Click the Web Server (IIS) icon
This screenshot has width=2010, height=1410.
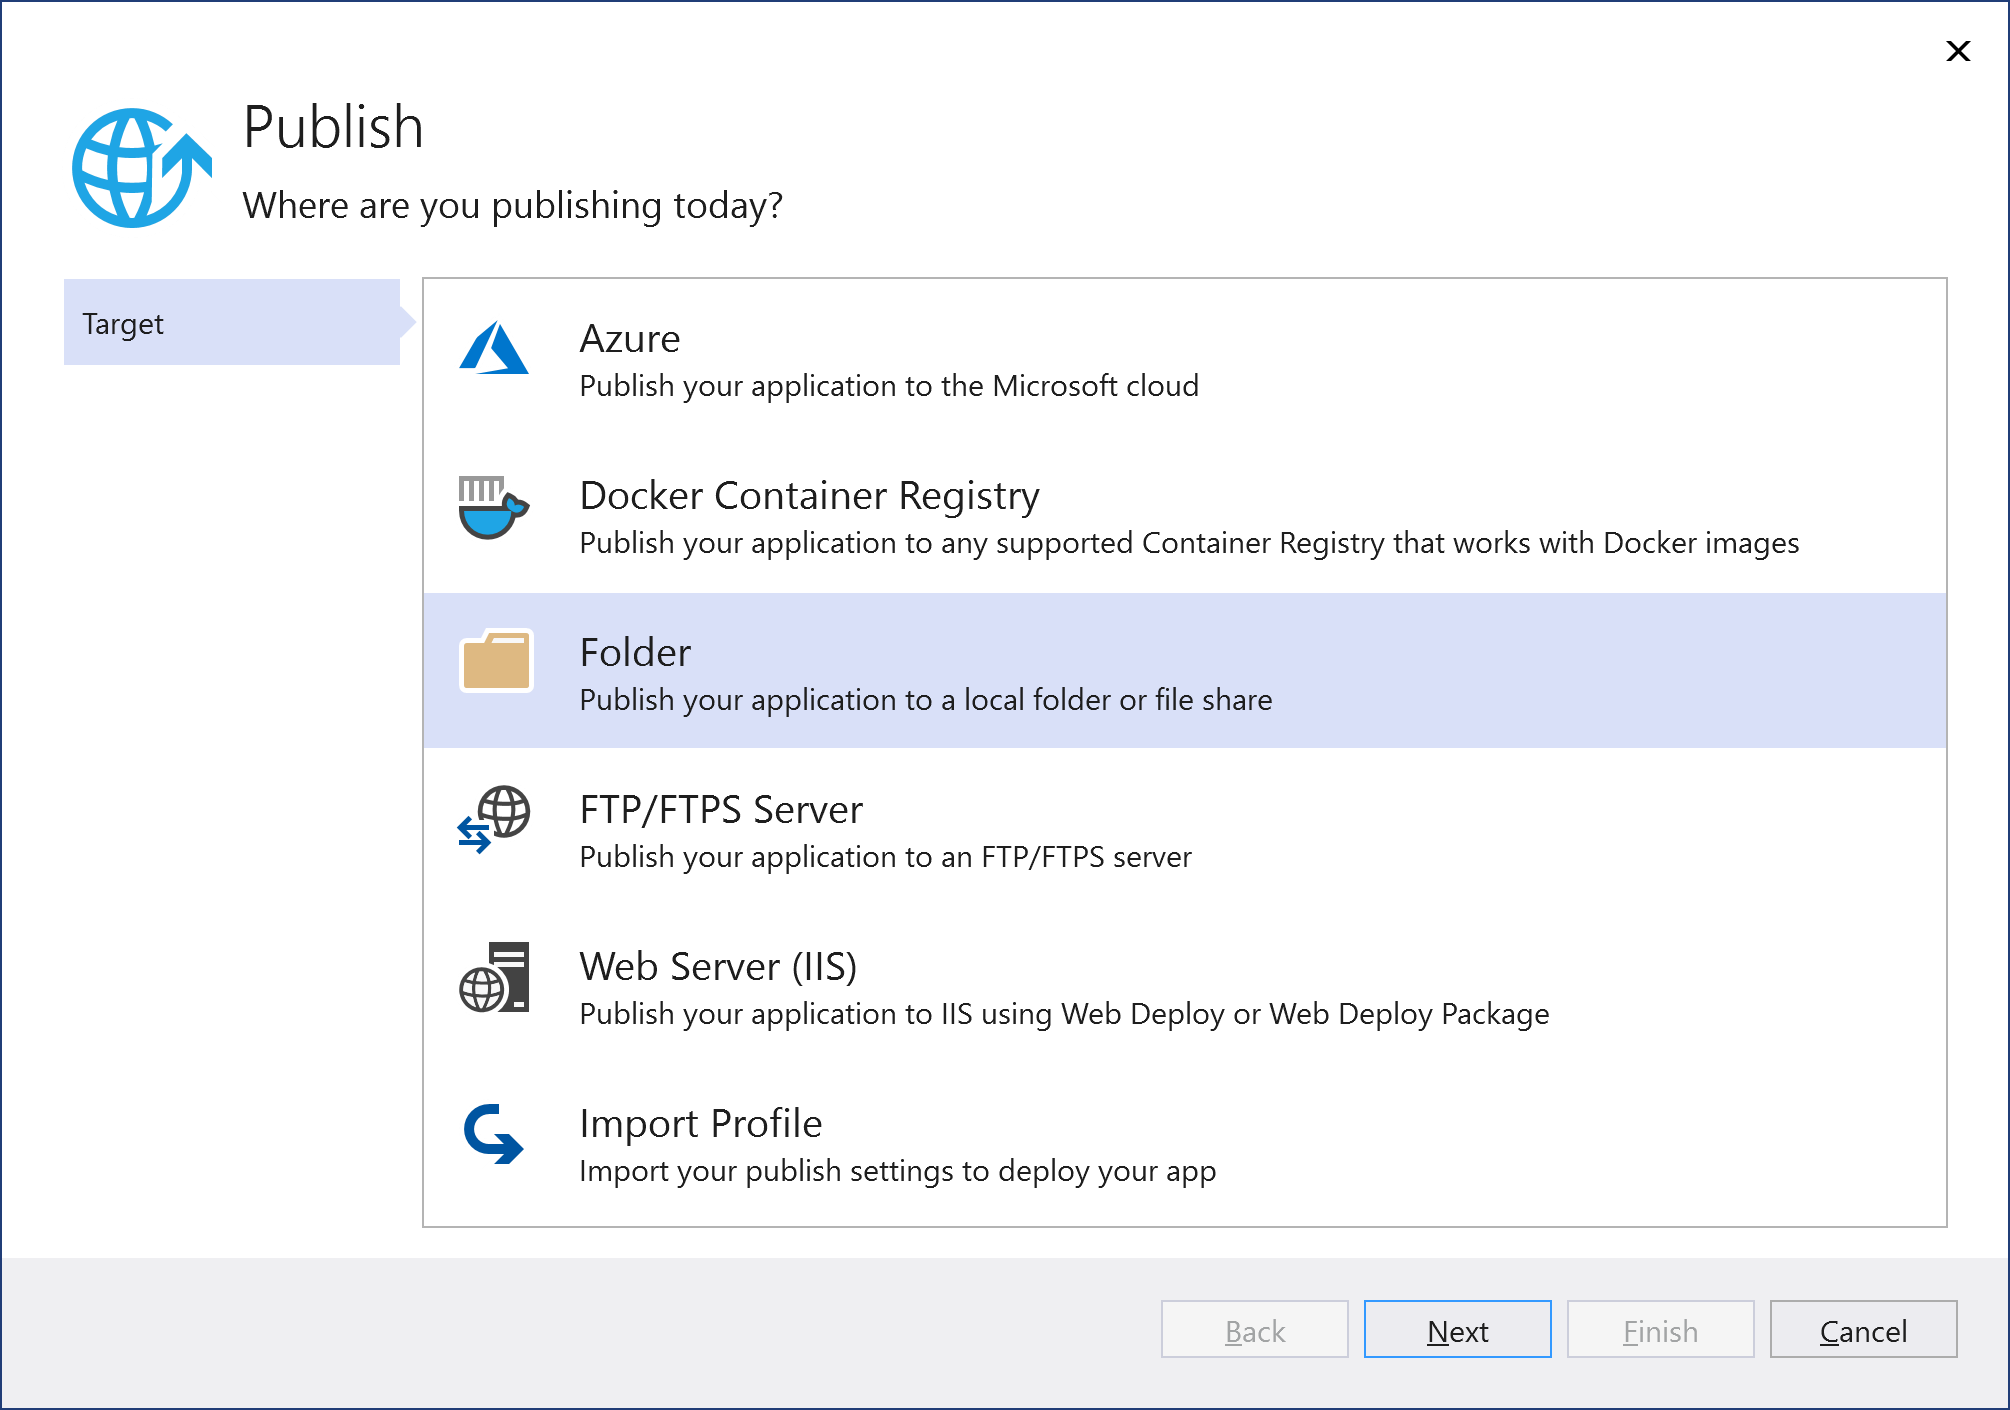(x=494, y=977)
